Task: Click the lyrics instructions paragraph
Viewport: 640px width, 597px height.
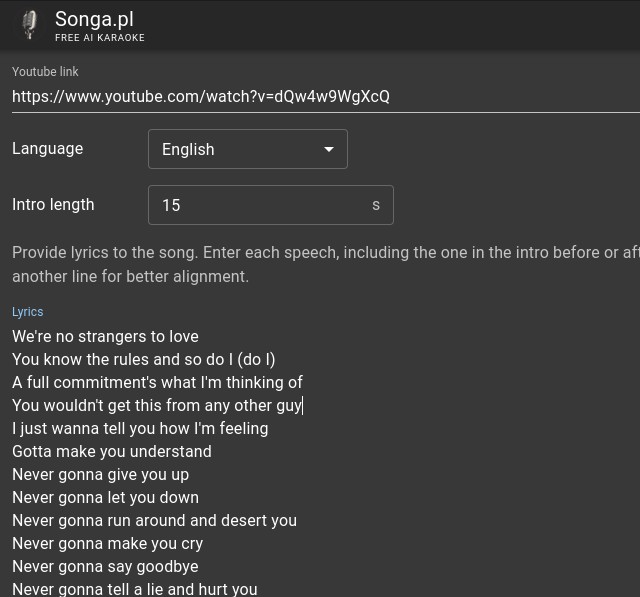Action: pyautogui.click(x=320, y=264)
